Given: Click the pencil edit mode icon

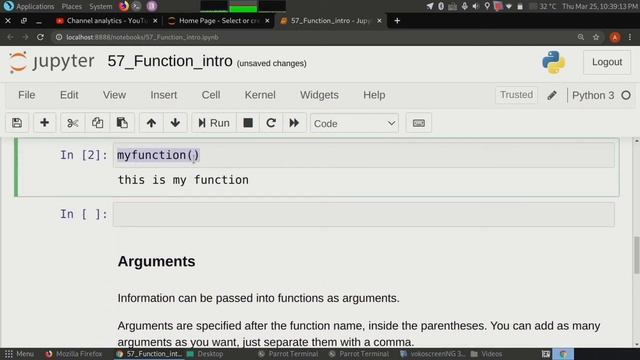Looking at the screenshot, I should [552, 95].
